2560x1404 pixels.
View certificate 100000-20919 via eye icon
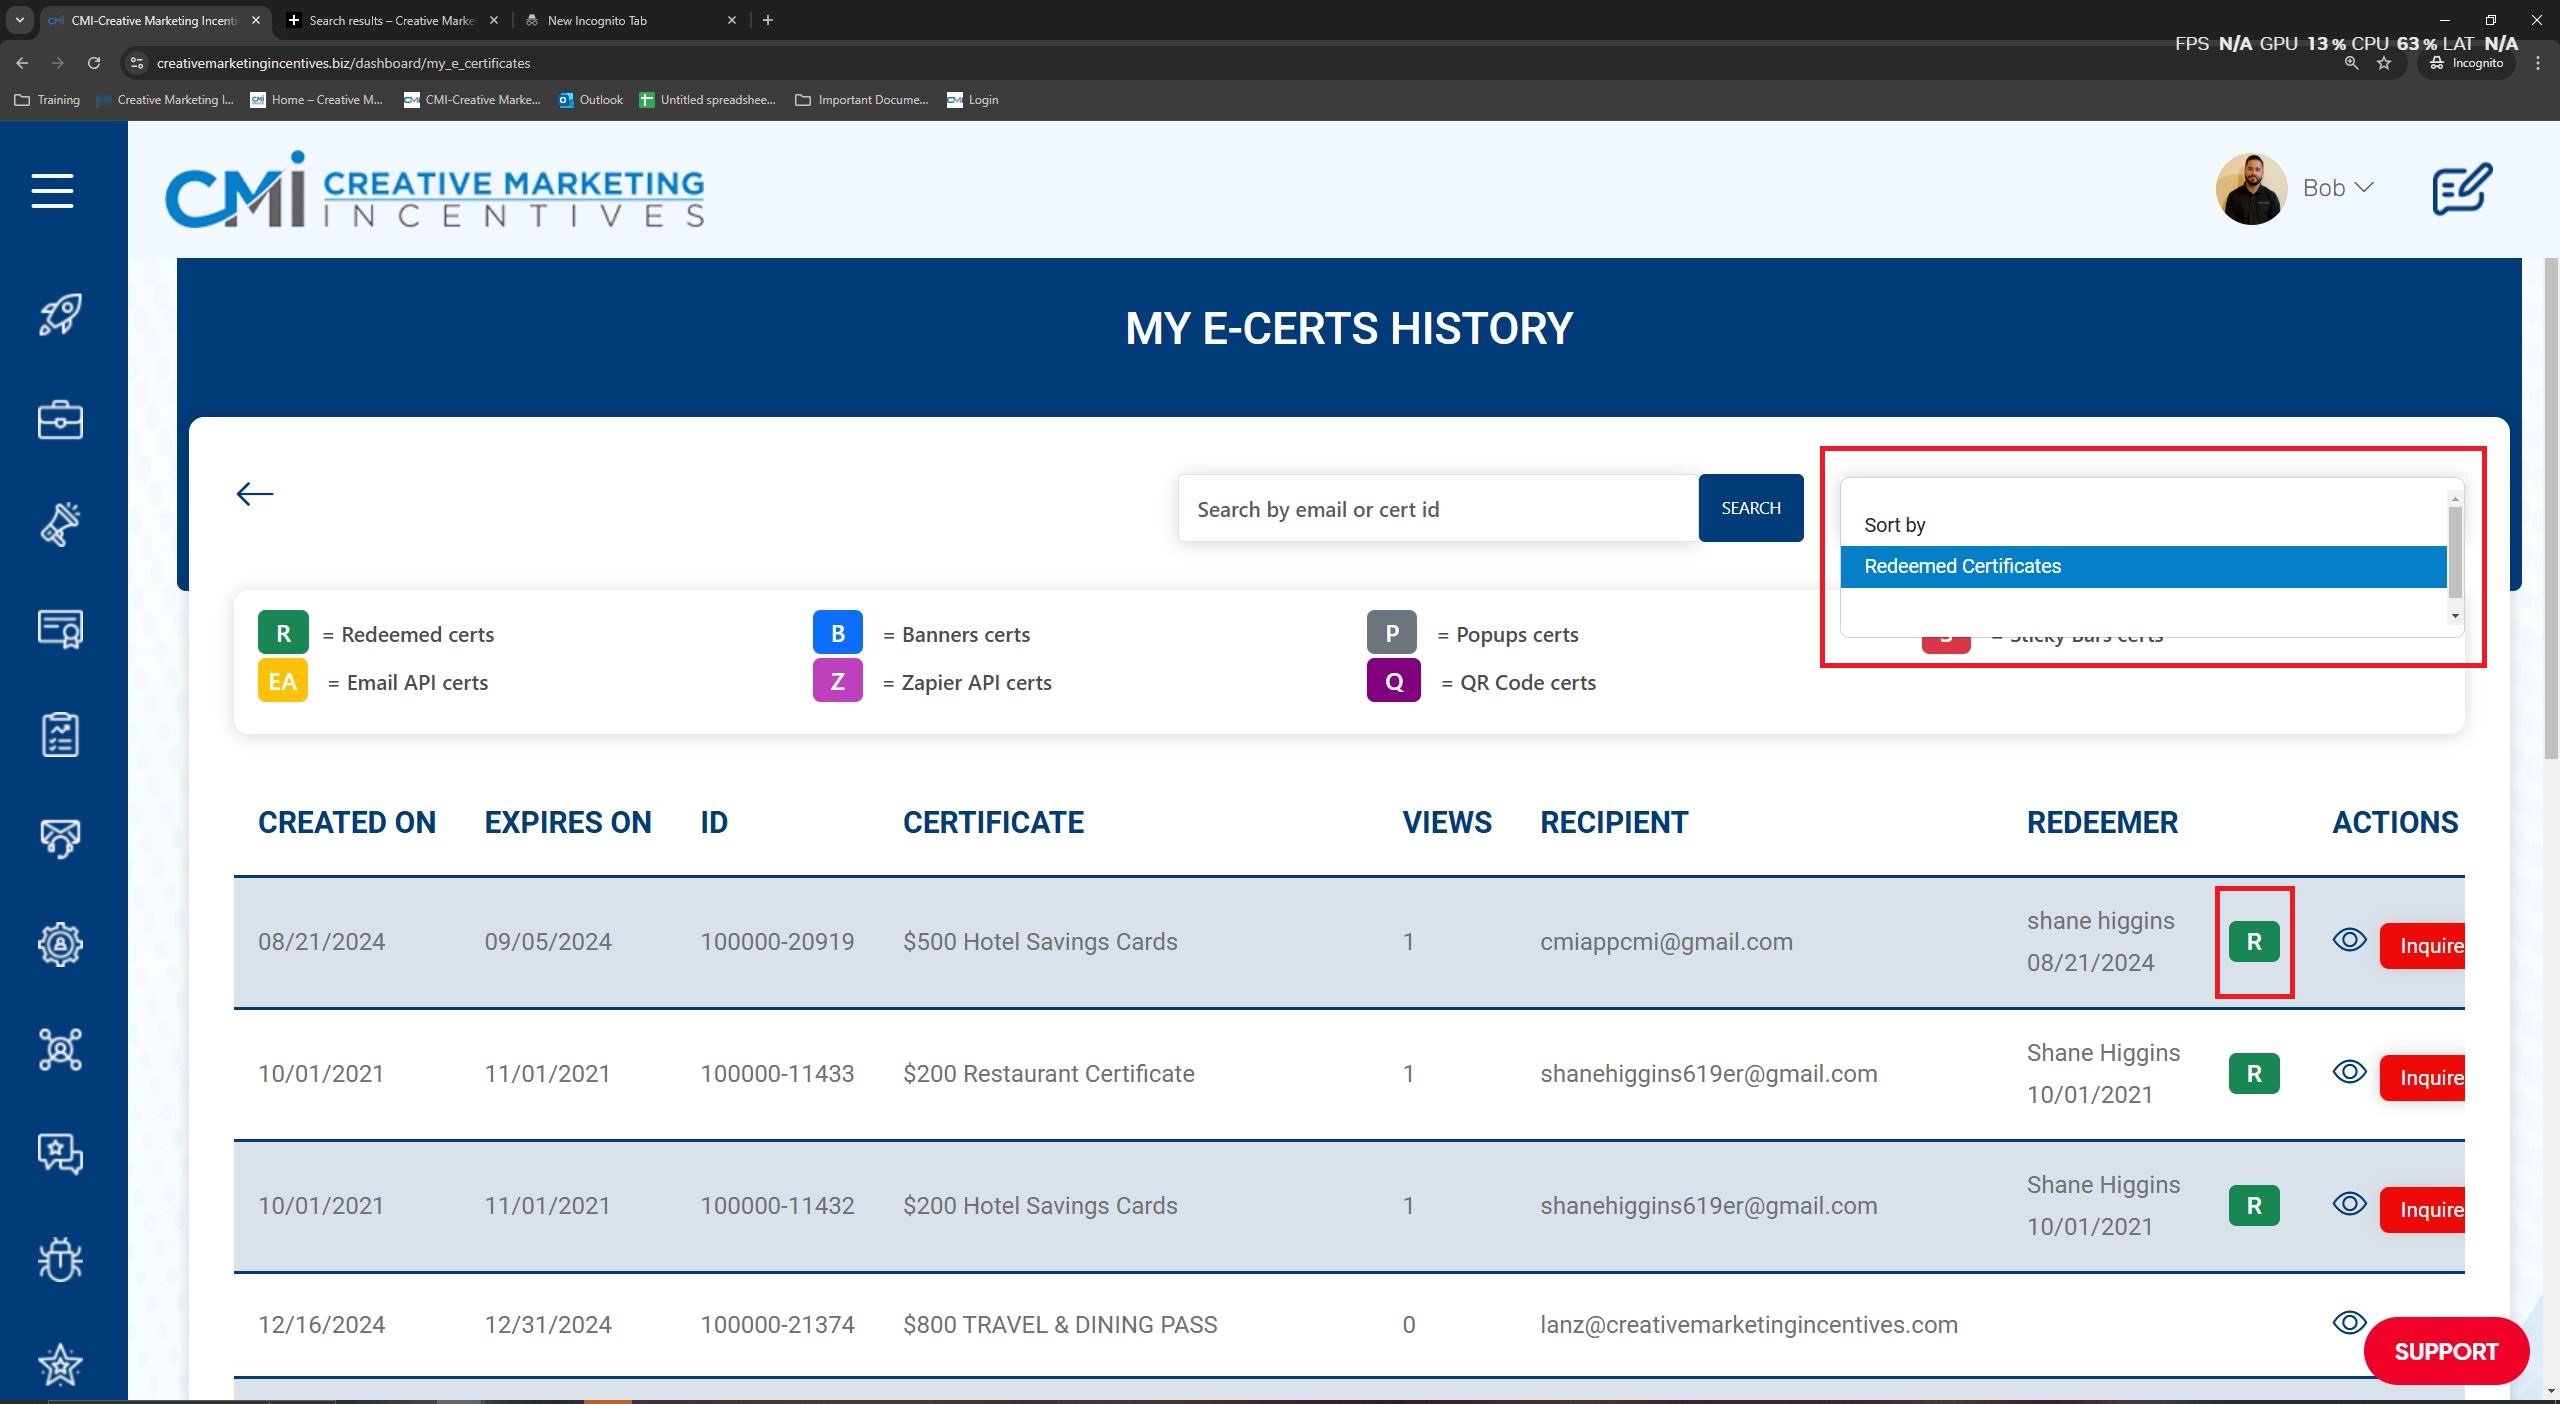2349,940
